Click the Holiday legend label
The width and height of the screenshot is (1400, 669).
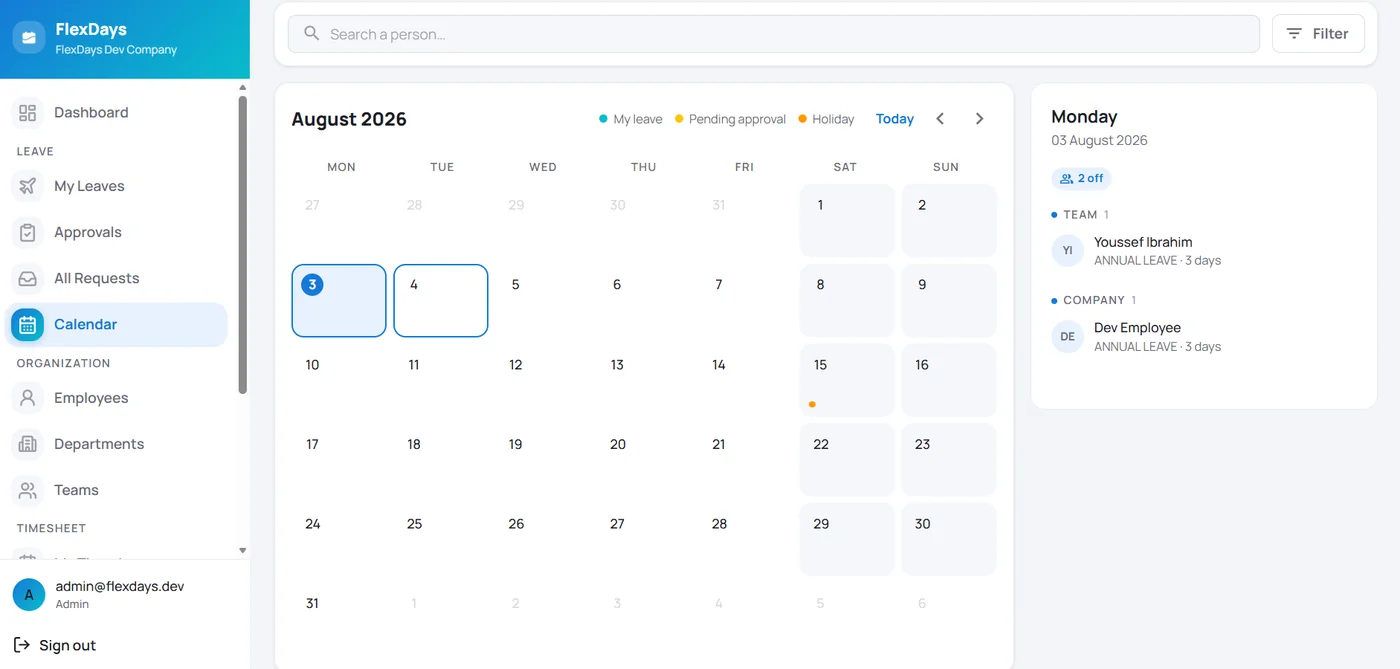pyautogui.click(x=833, y=119)
